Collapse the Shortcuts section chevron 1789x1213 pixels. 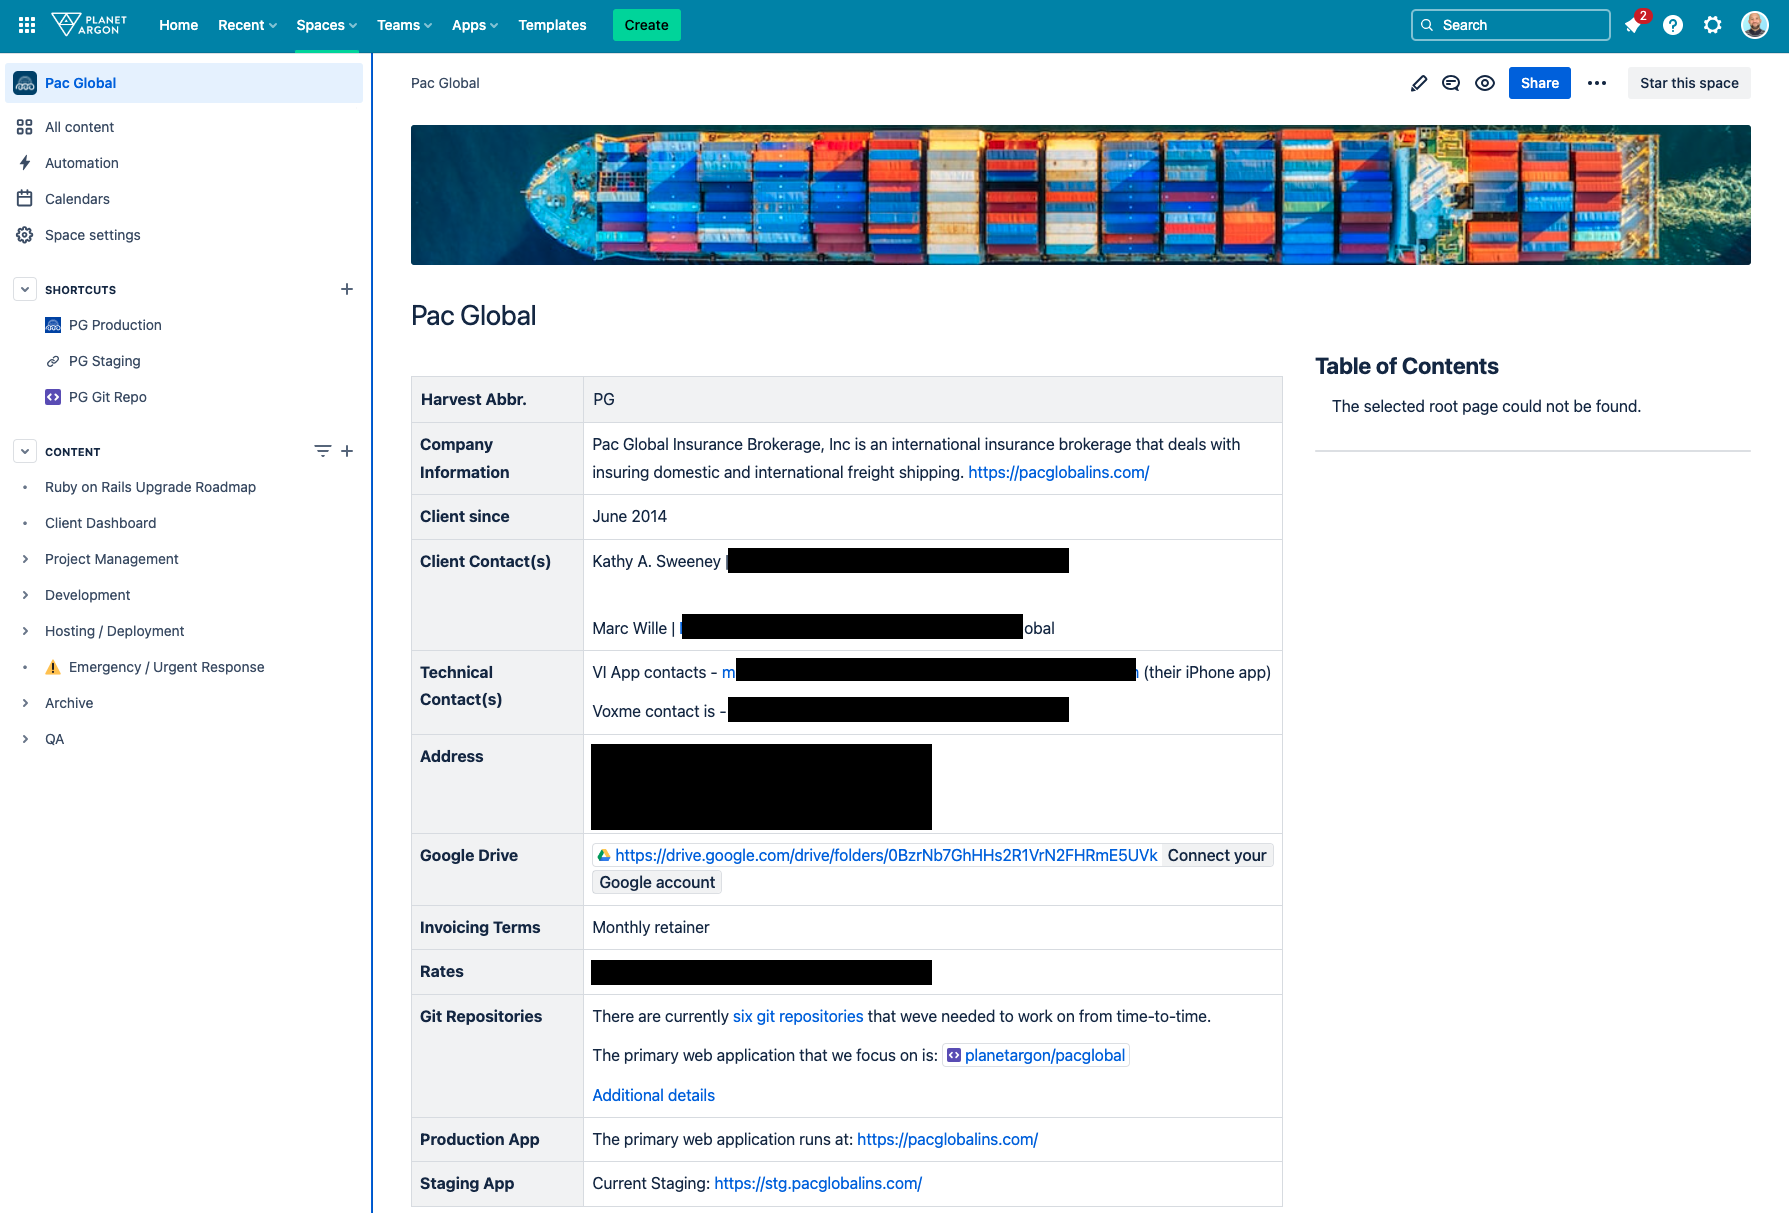click(x=25, y=289)
